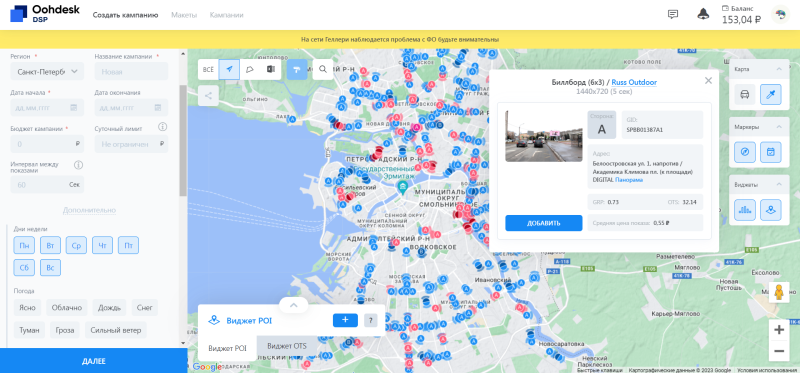Toggle the eyedropper icon in Карта panel
This screenshot has width=800, height=373.
770,94
